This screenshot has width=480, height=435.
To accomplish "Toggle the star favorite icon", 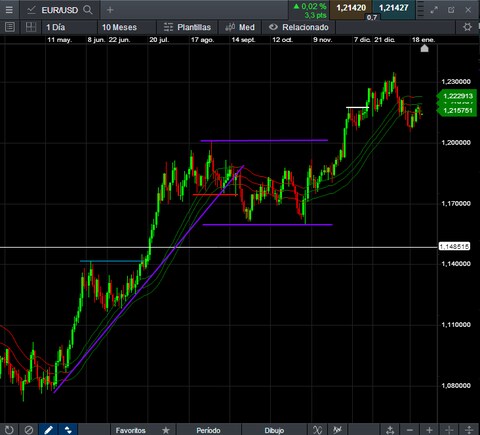I will 166,430.
